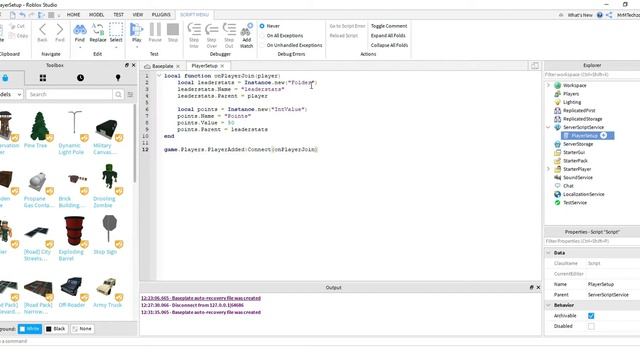
Task: Set Toolbox background to None
Action: point(82,329)
